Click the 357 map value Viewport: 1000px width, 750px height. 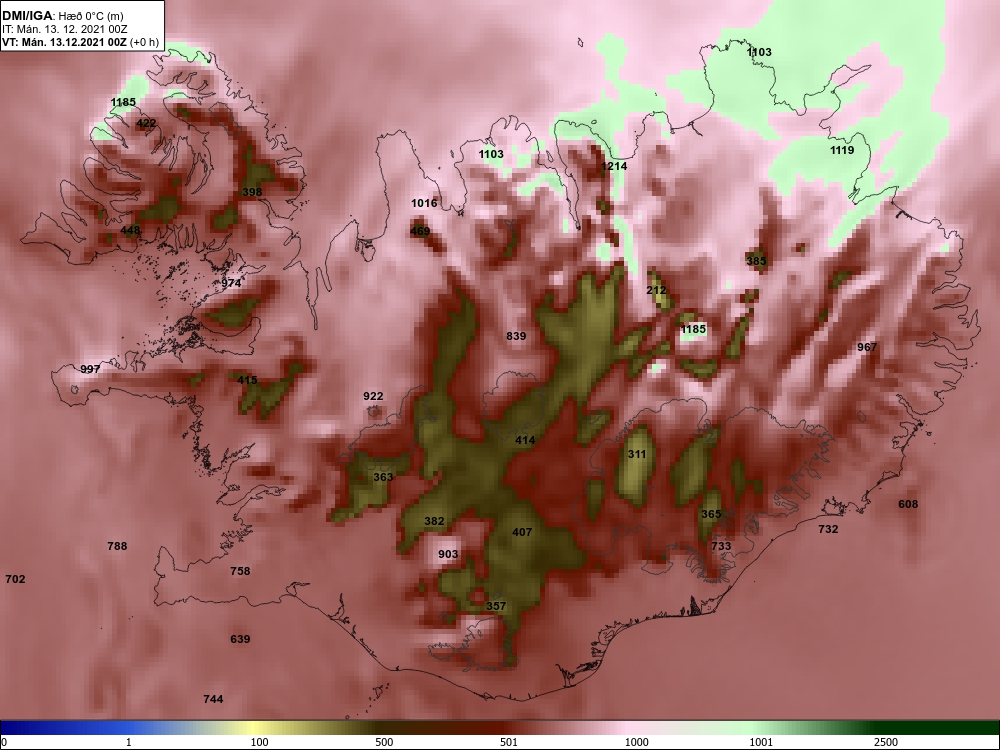pos(496,606)
